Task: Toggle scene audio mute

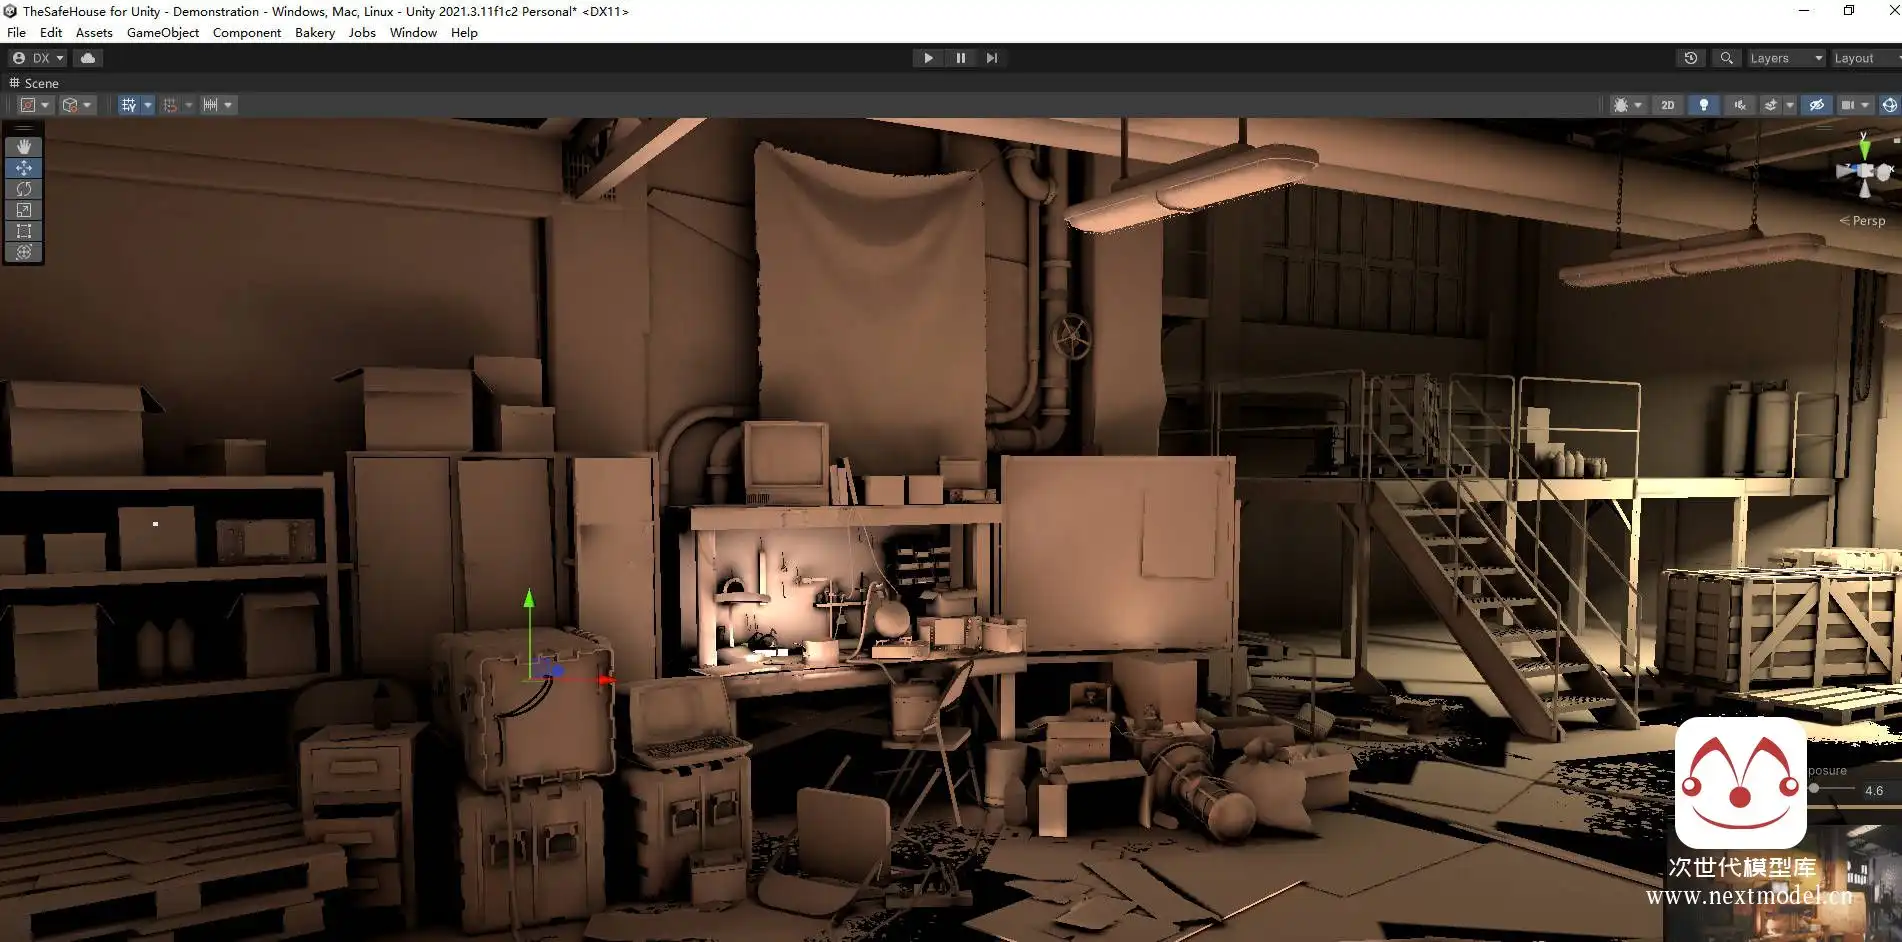Action: 1740,105
